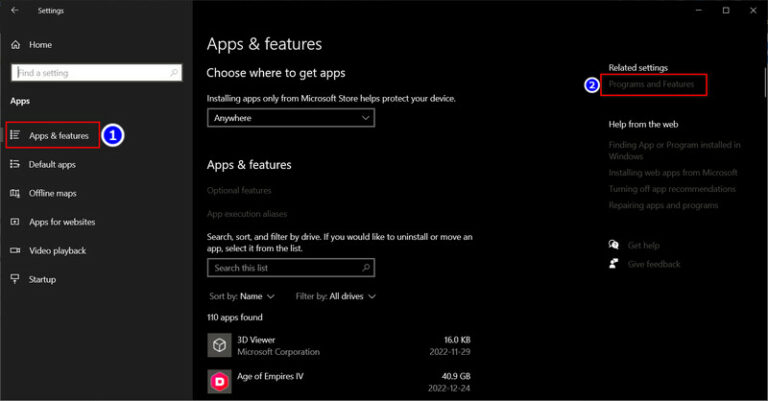Click the Default apps sidebar icon
The width and height of the screenshot is (768, 401).
(x=15, y=164)
